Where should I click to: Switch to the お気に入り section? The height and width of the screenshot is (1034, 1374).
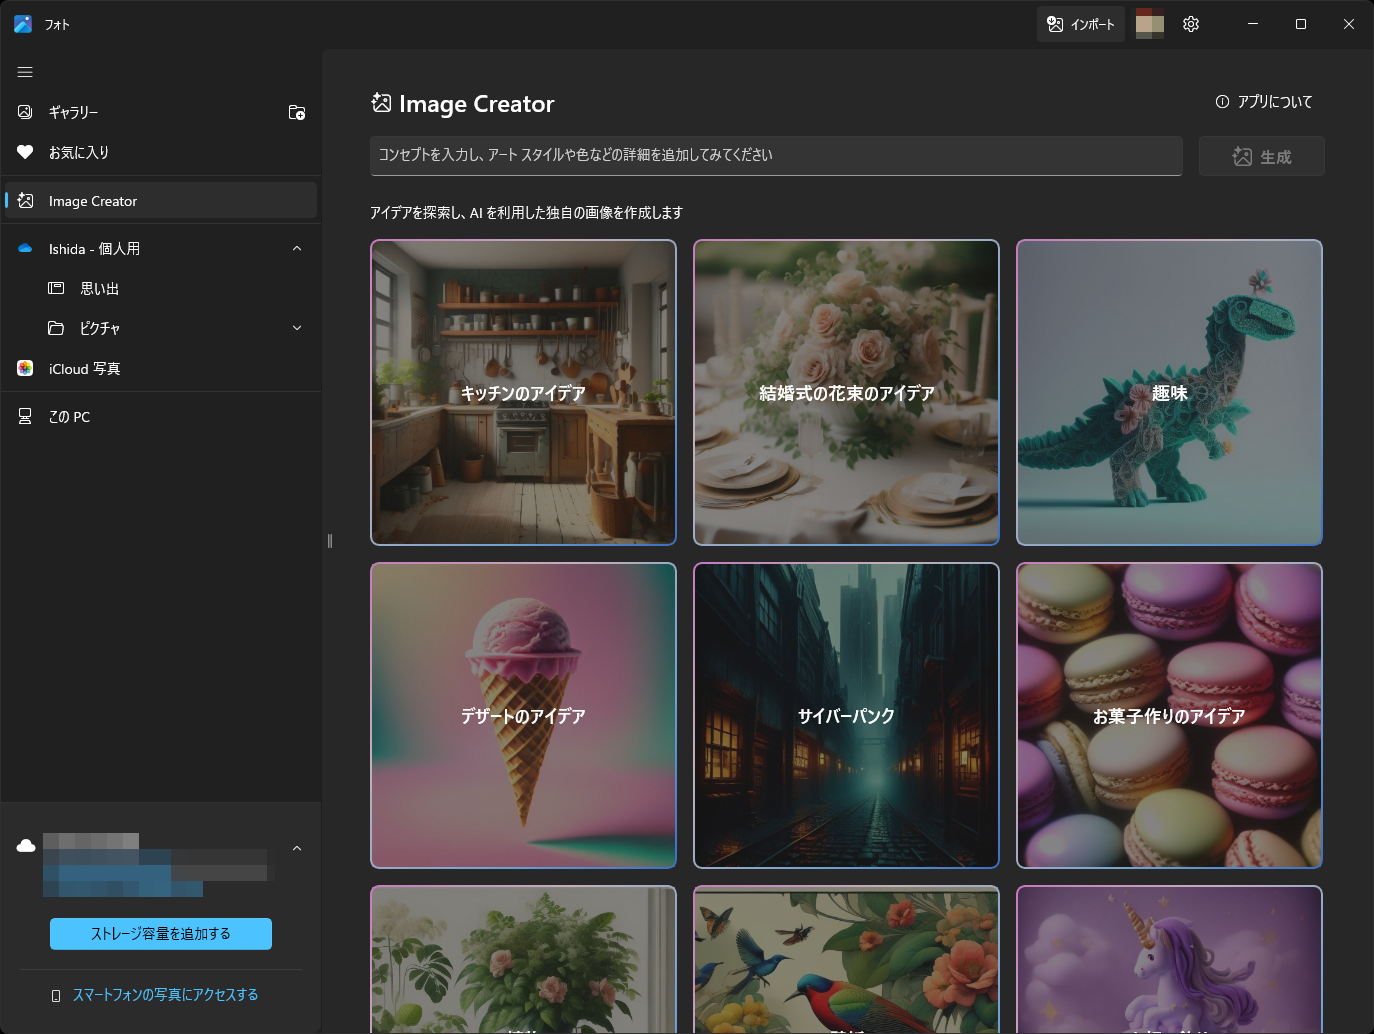(78, 152)
